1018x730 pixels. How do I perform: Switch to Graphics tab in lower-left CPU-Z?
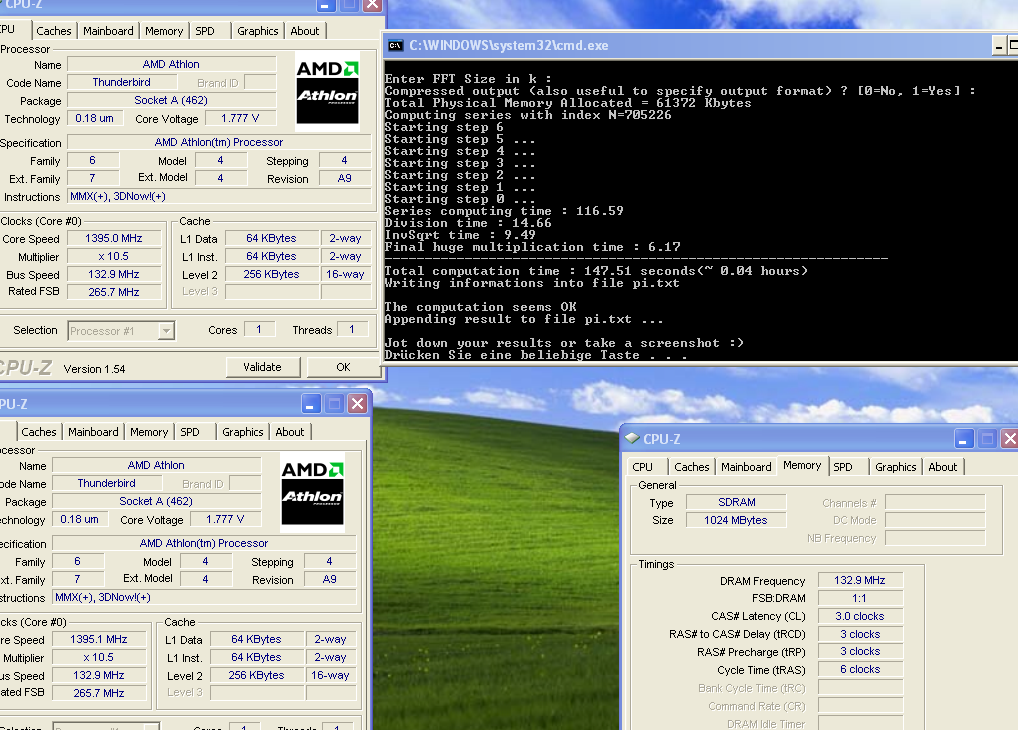pos(242,432)
